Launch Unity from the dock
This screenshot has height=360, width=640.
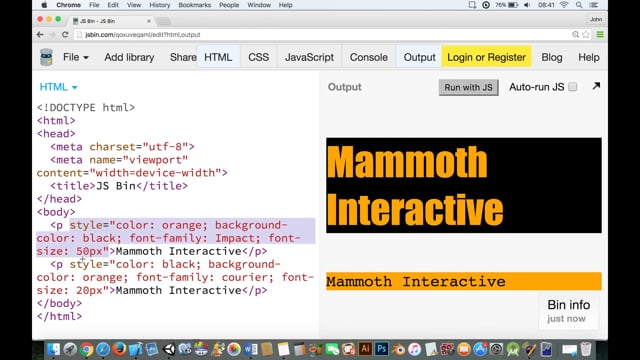(169, 349)
